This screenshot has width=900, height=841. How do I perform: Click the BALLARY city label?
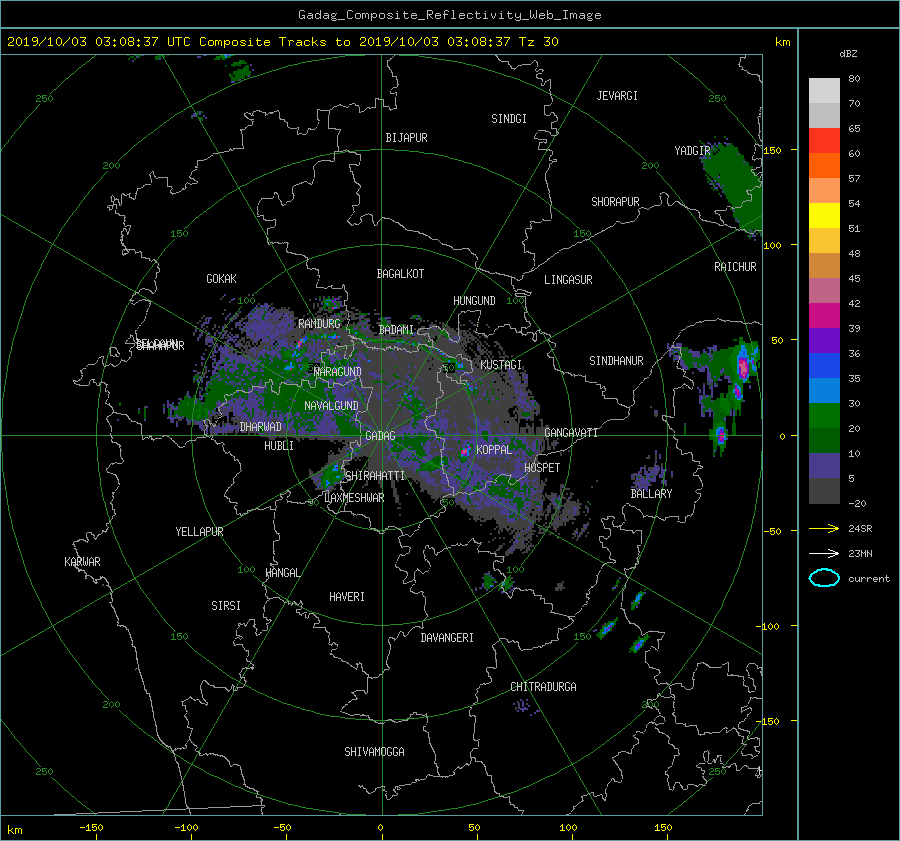(651, 494)
